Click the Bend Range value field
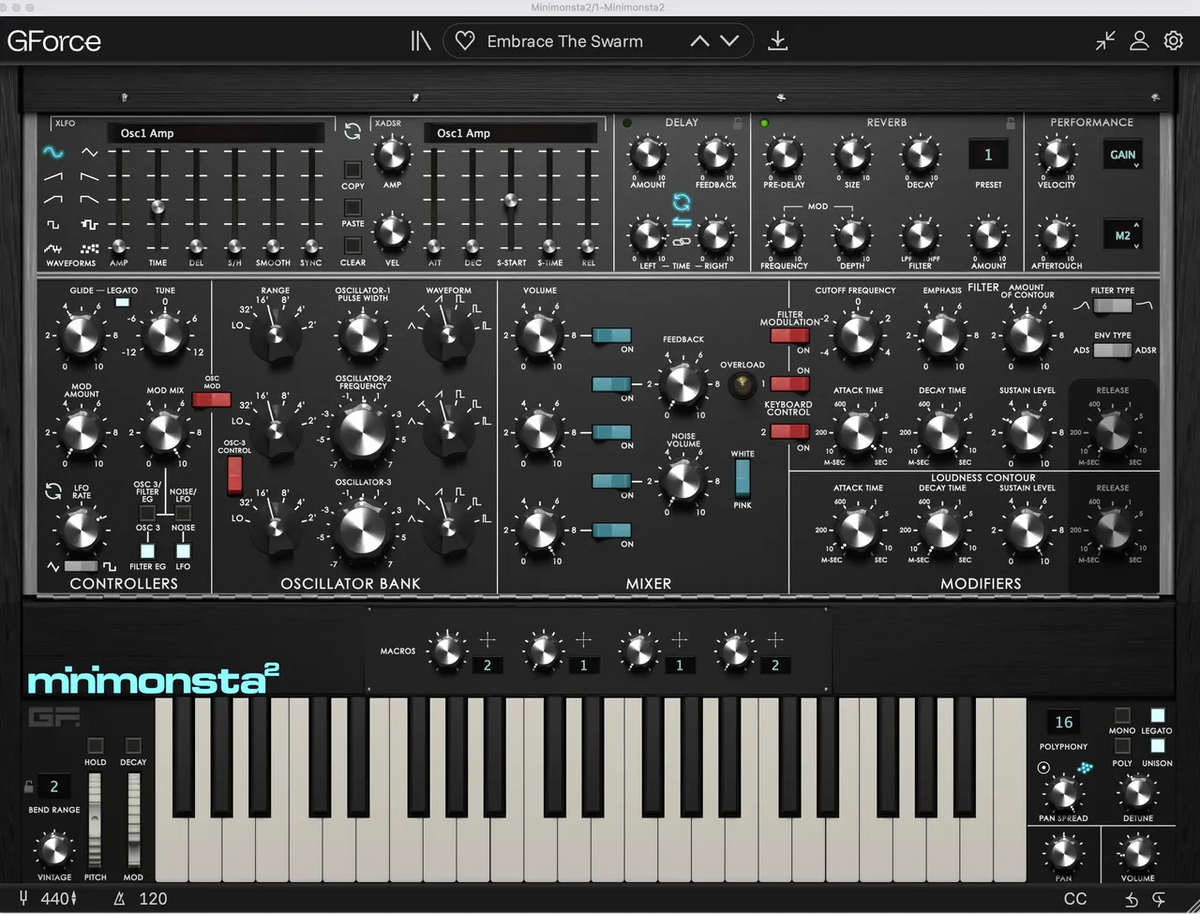The height and width of the screenshot is (914, 1200). click(x=55, y=786)
